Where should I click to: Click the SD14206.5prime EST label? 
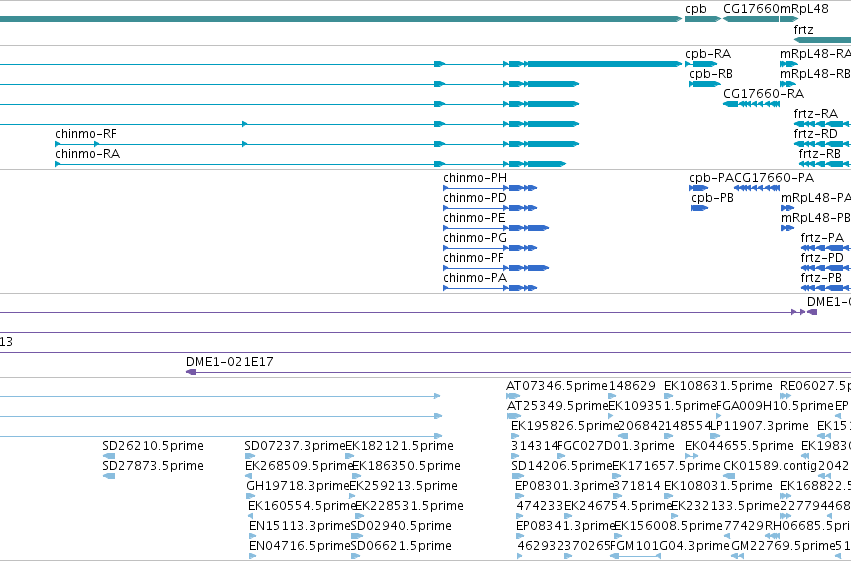(x=562, y=466)
